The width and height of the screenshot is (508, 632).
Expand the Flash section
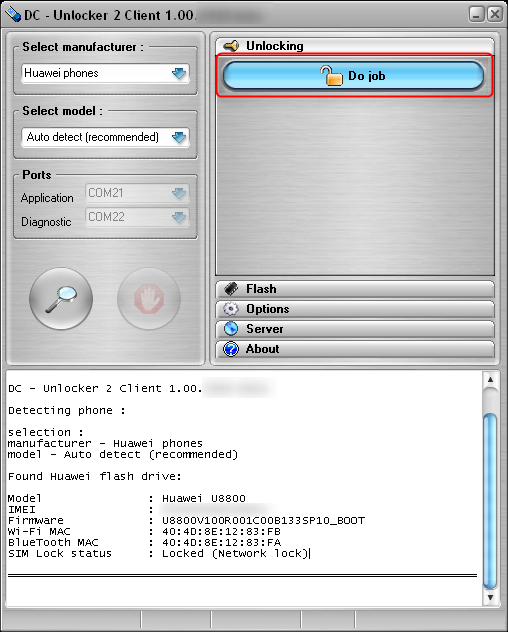(x=355, y=289)
